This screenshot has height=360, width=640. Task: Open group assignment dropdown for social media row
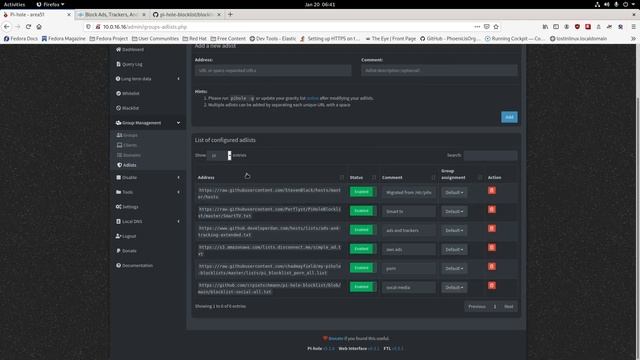point(454,287)
